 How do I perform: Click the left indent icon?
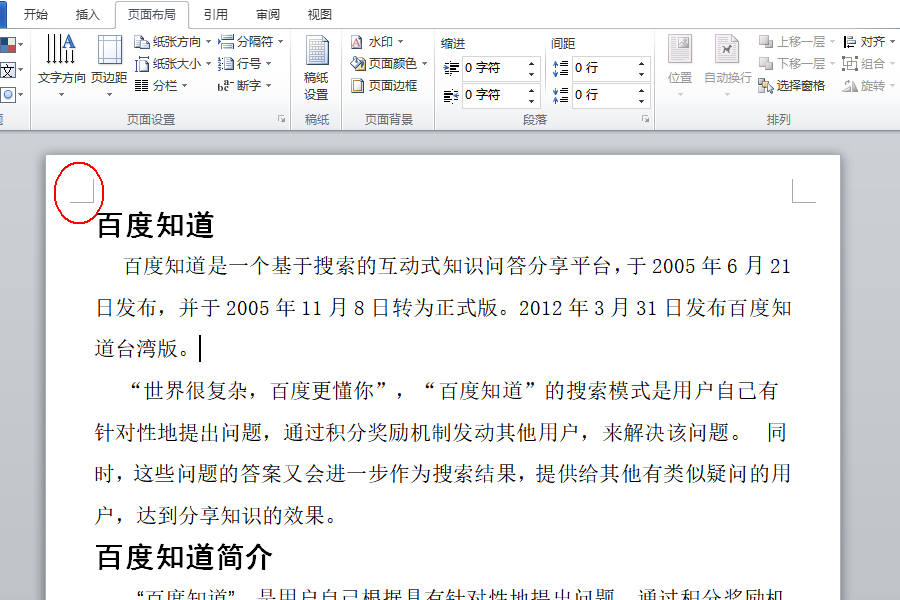pos(451,68)
